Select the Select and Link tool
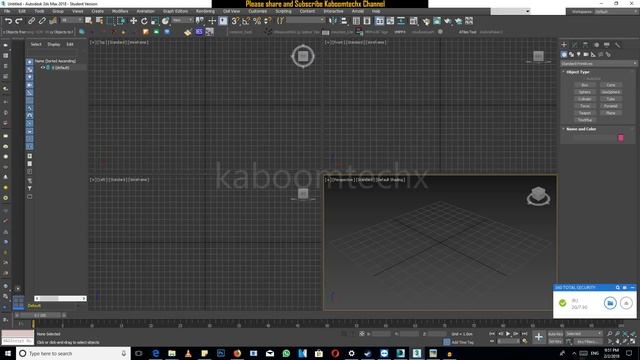This screenshot has width=640, height=360. (31, 21)
